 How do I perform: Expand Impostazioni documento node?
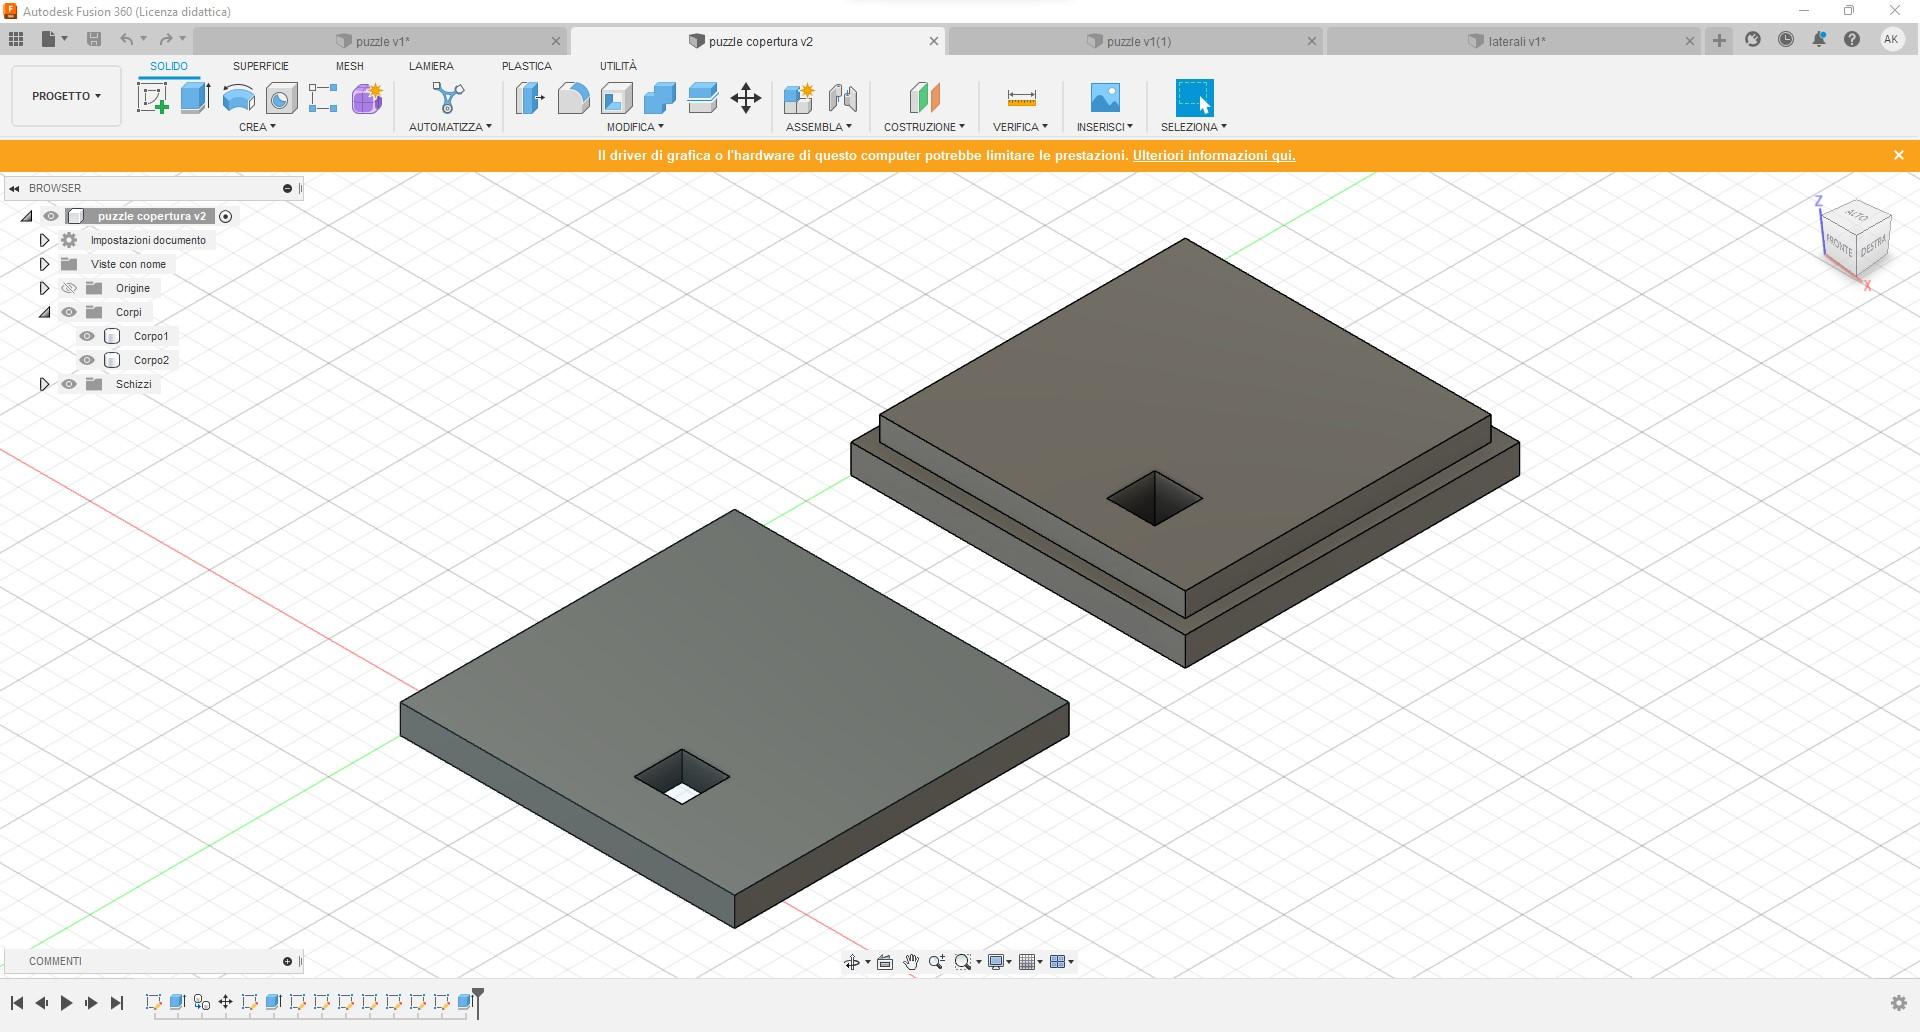tap(44, 240)
